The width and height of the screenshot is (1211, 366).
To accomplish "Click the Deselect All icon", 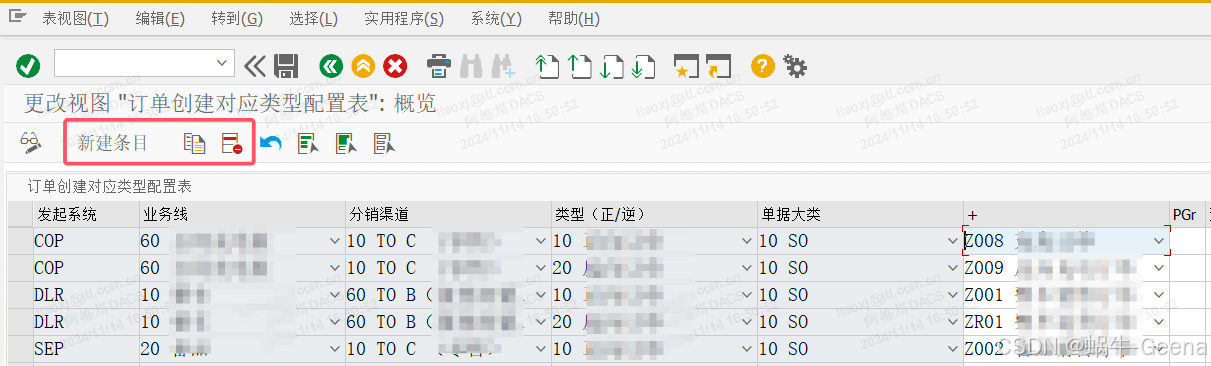I will 384,143.
